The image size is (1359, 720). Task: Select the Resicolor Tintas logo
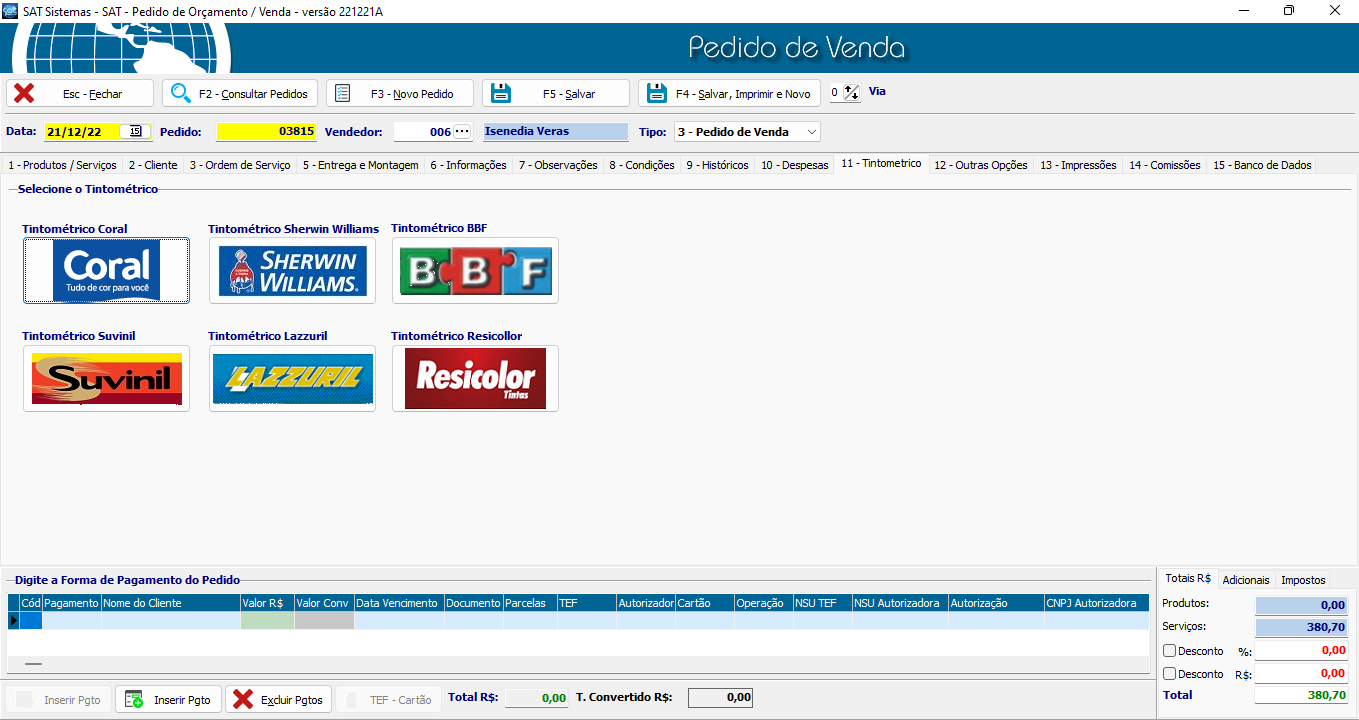(x=475, y=378)
